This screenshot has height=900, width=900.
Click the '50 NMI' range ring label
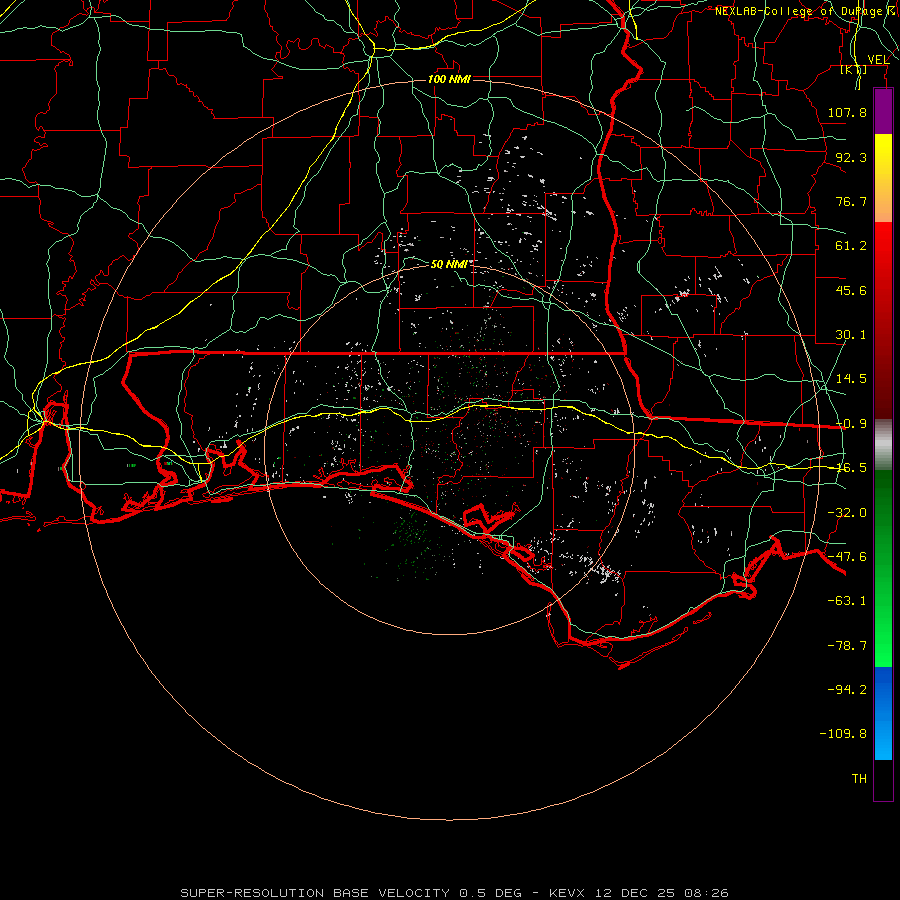(449, 264)
